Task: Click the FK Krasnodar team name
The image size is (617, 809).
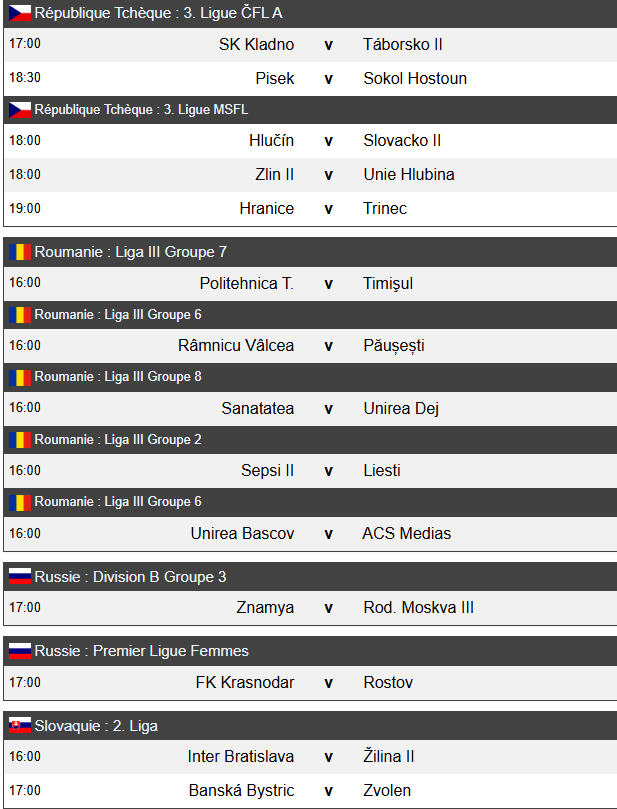Action: (244, 682)
